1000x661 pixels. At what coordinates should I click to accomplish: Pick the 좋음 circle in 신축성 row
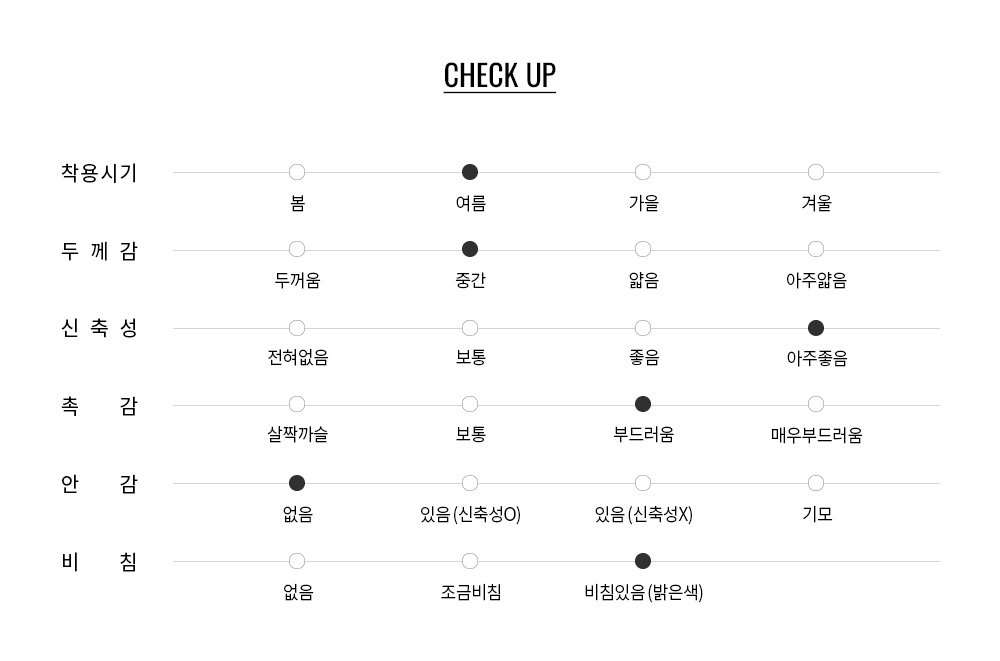coord(643,328)
